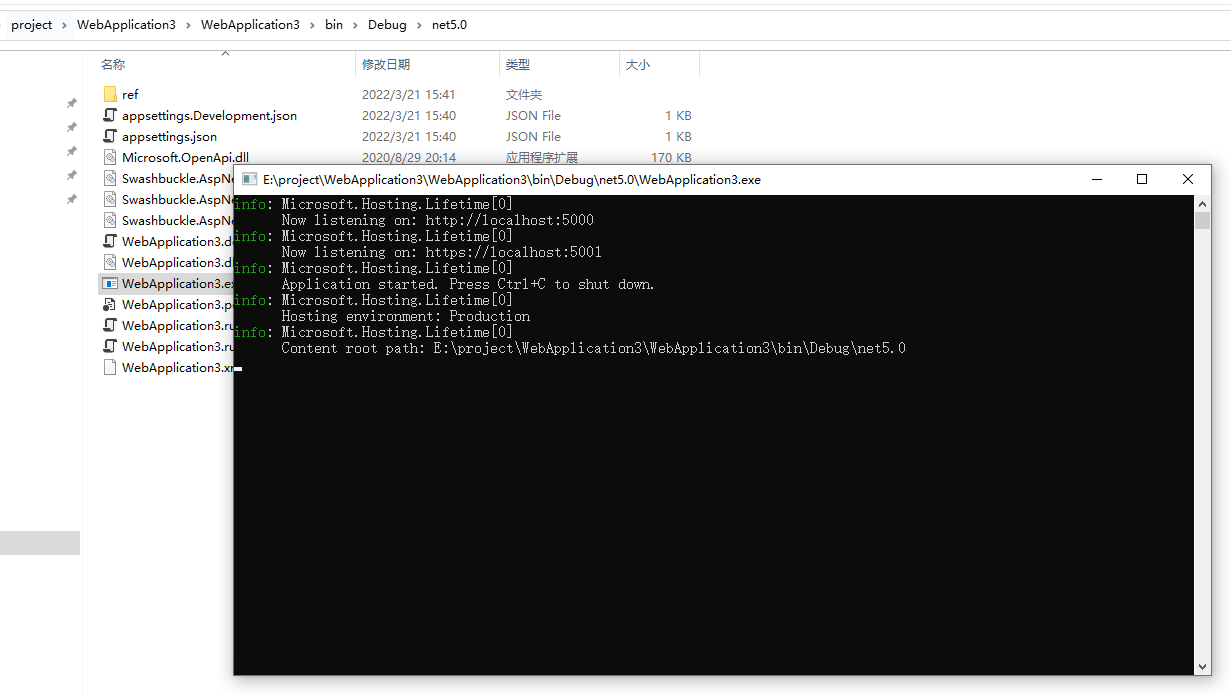
Task: Click the console scrollbar down arrow
Action: tap(1202, 666)
